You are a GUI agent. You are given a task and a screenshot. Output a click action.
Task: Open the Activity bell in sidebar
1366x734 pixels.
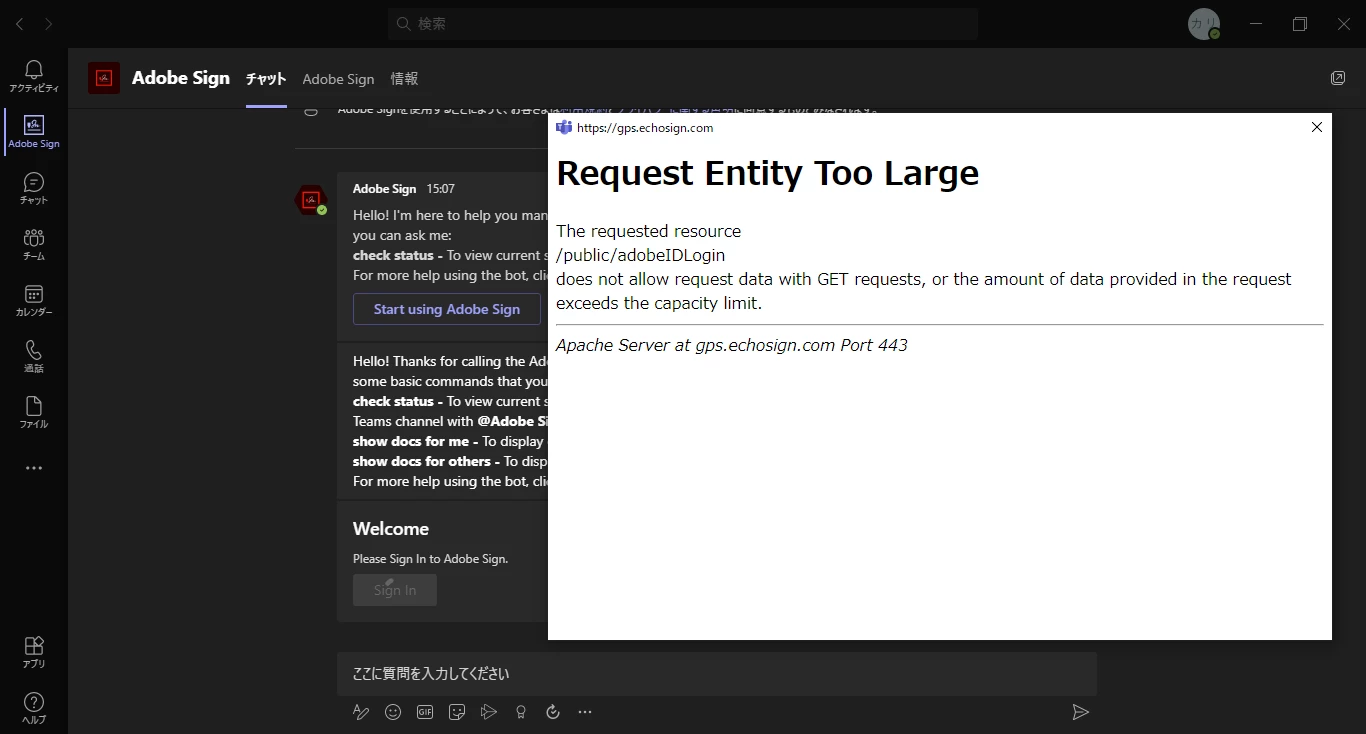coord(34,76)
